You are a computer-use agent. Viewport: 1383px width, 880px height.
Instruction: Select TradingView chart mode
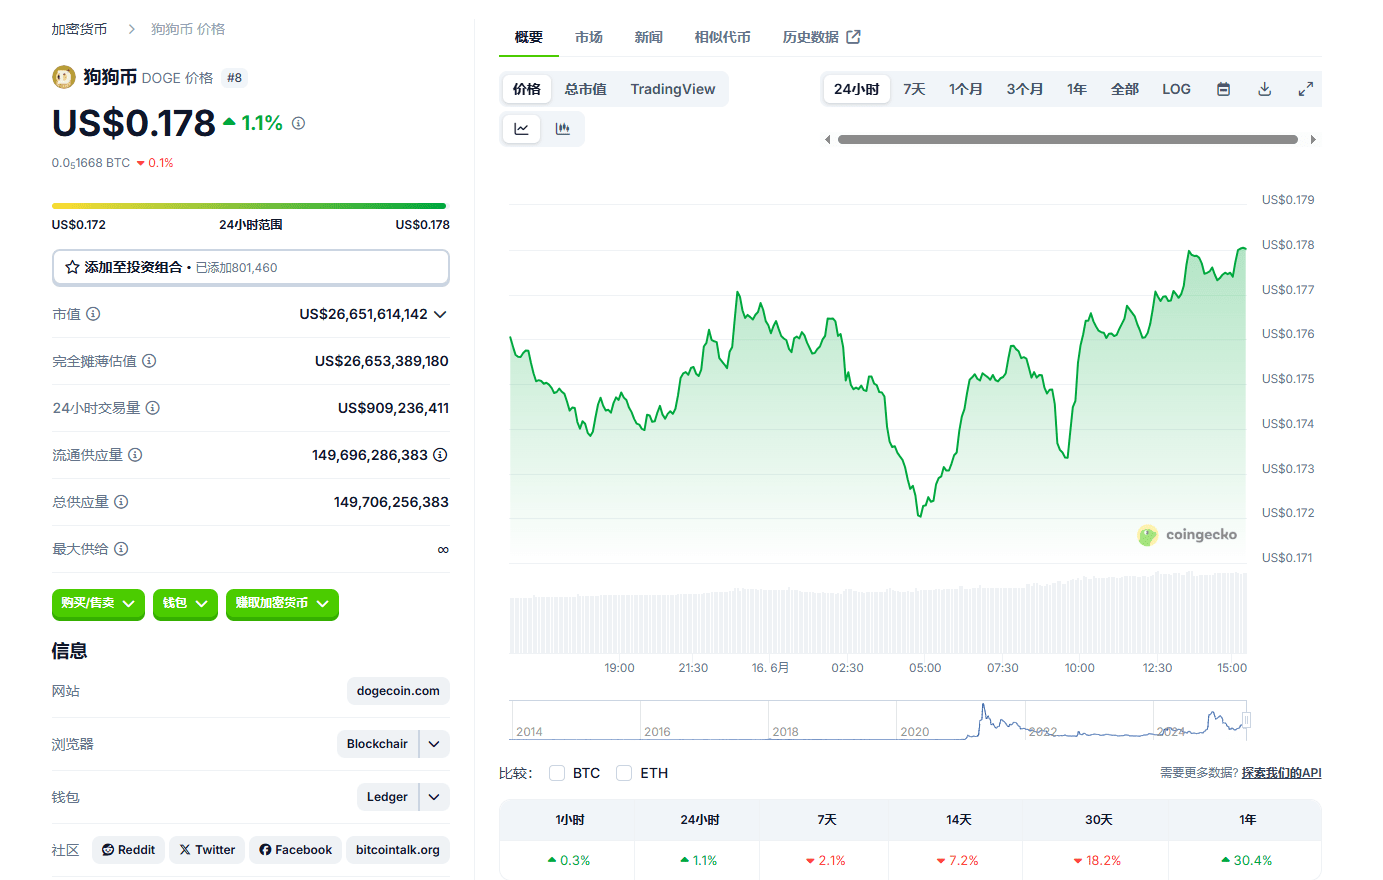coord(672,89)
